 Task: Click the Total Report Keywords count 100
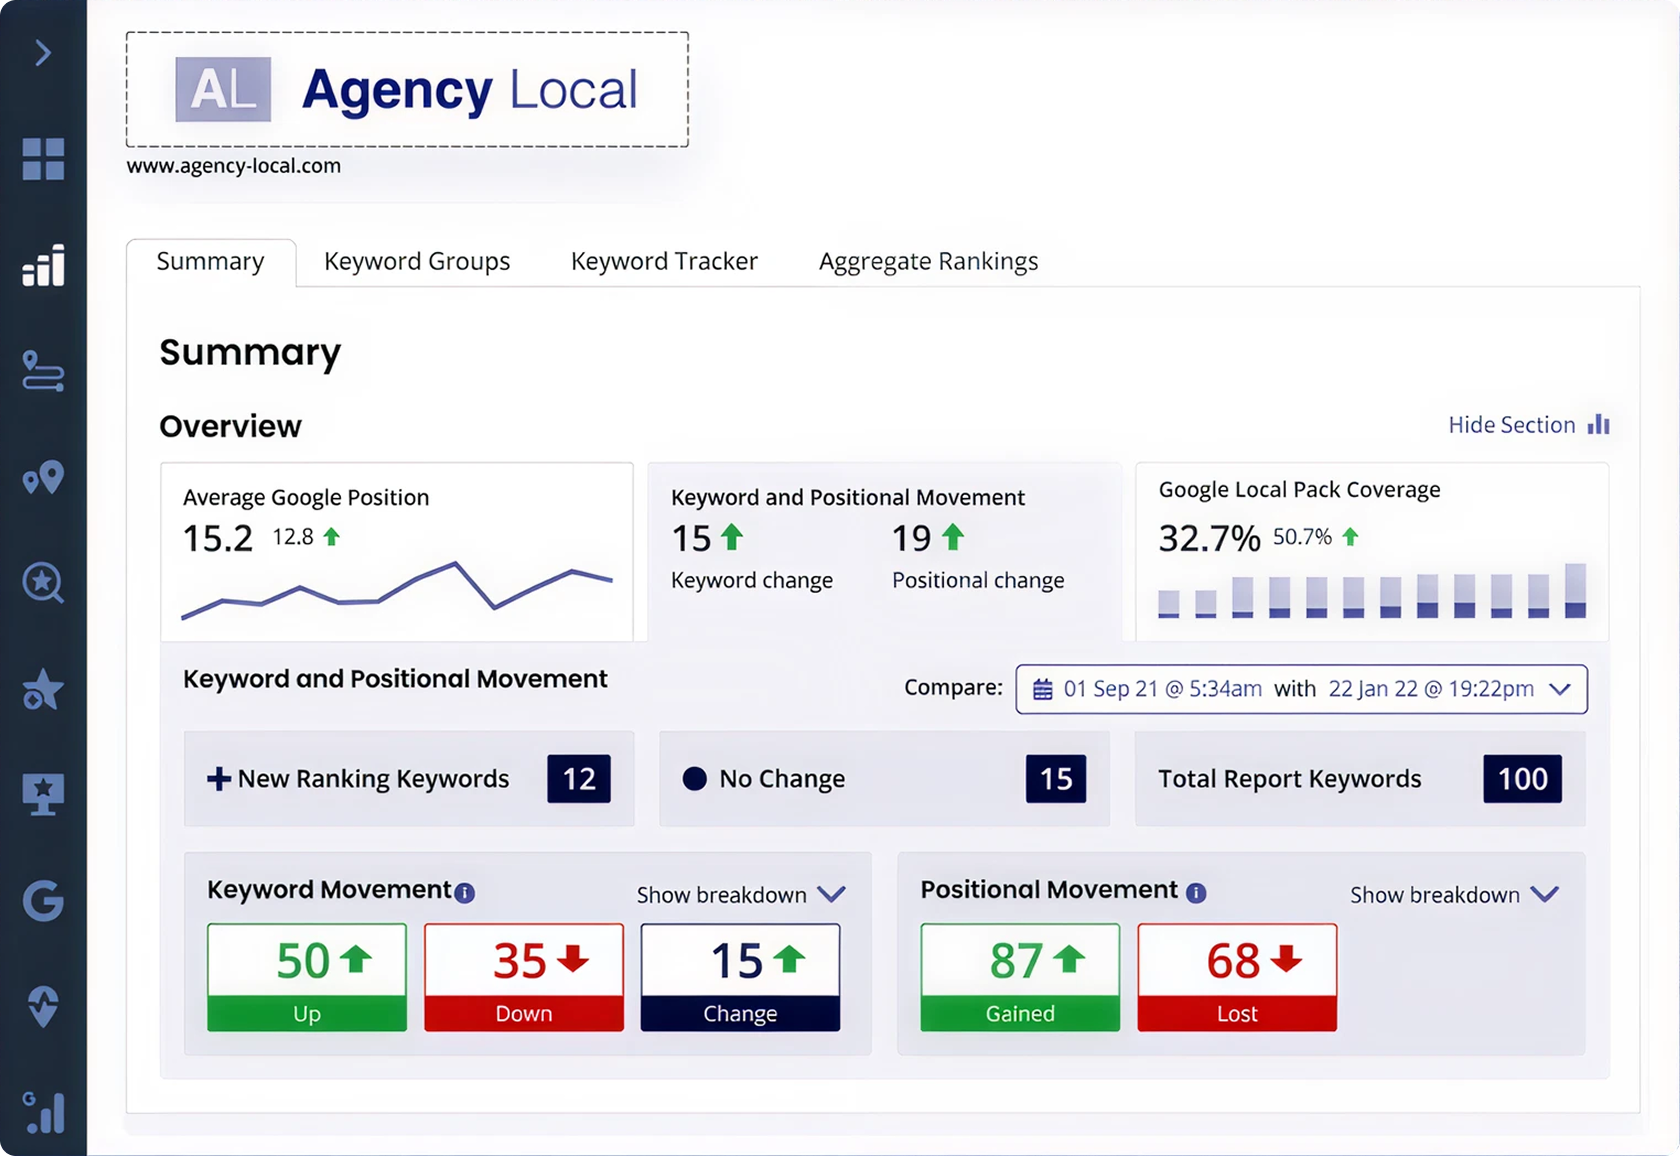point(1522,779)
